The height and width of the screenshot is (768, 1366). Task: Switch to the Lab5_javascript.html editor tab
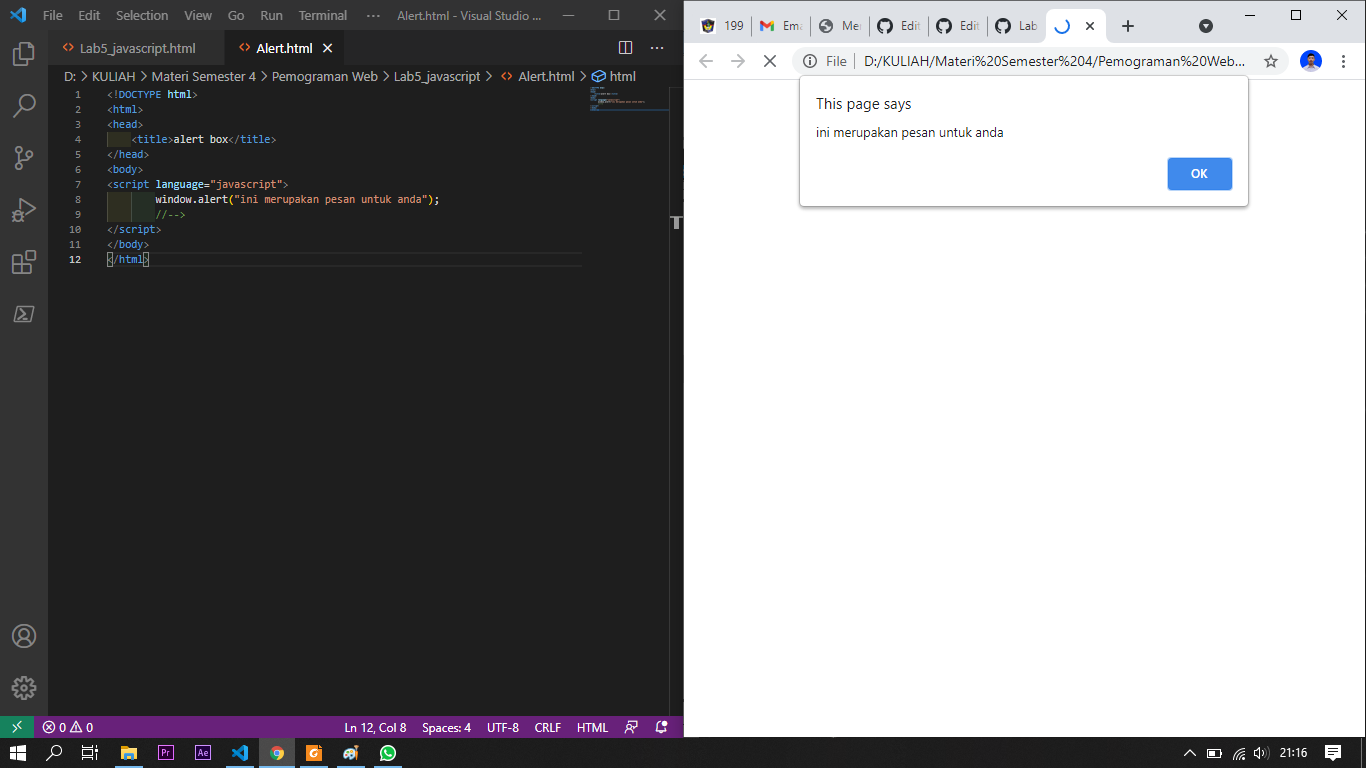[x=137, y=48]
